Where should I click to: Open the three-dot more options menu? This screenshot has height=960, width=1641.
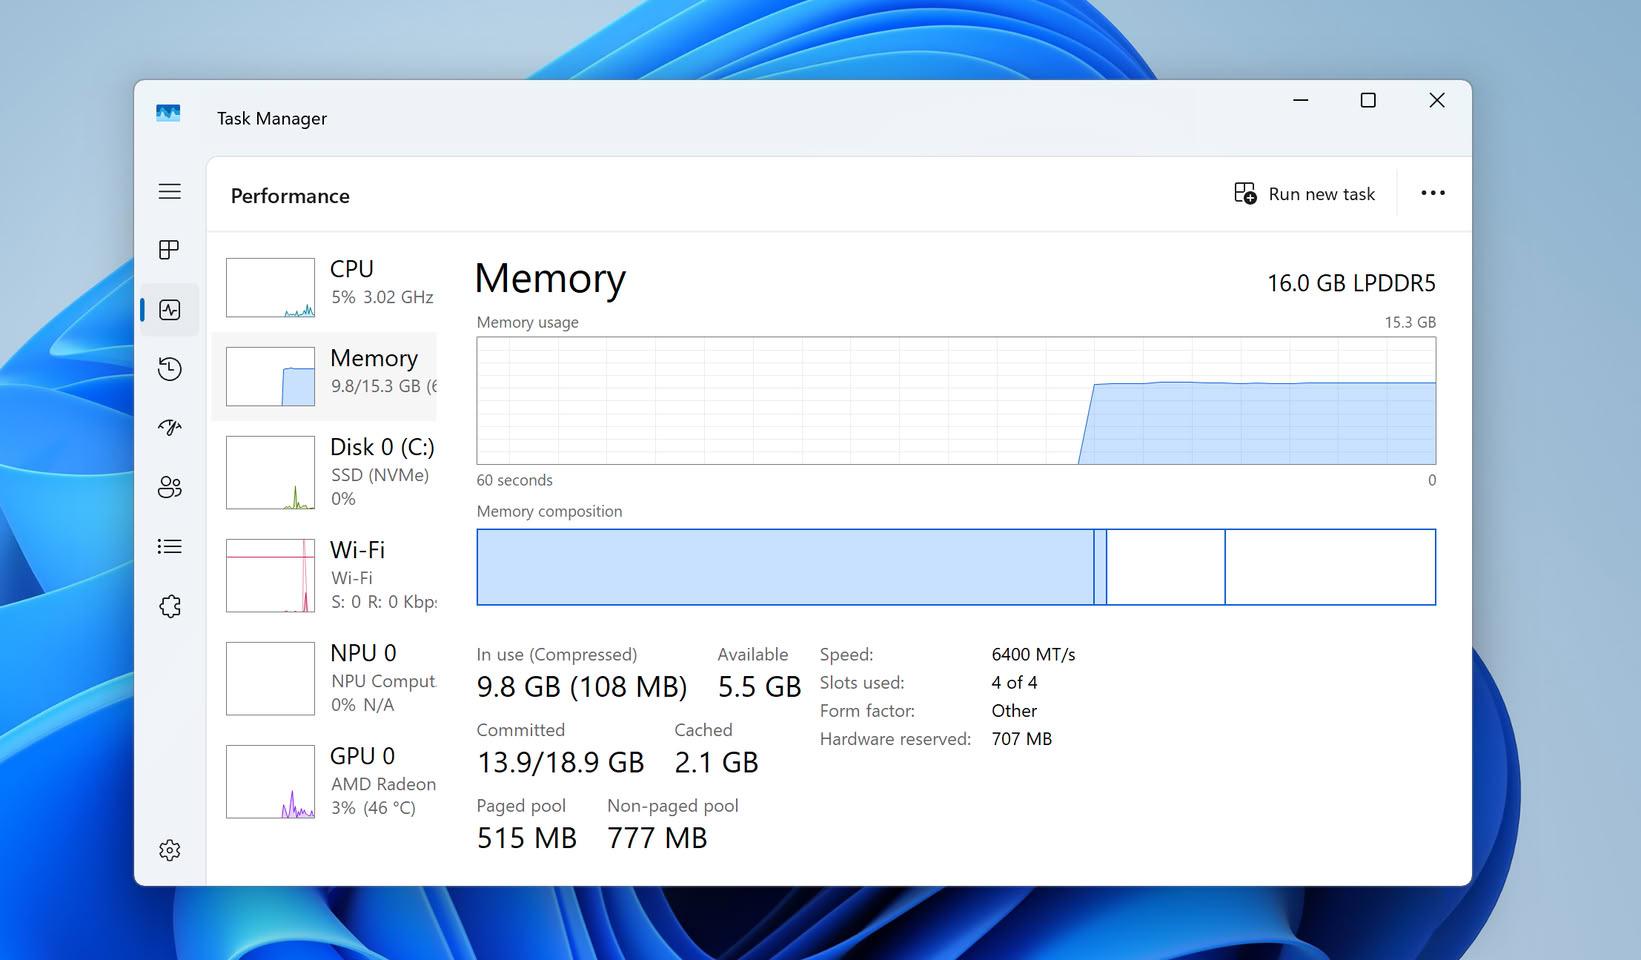1433,193
